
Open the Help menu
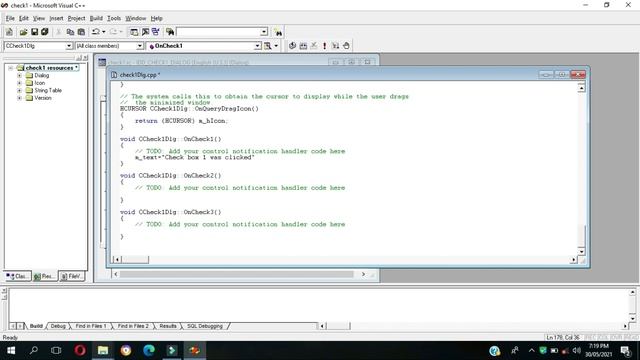point(156,18)
